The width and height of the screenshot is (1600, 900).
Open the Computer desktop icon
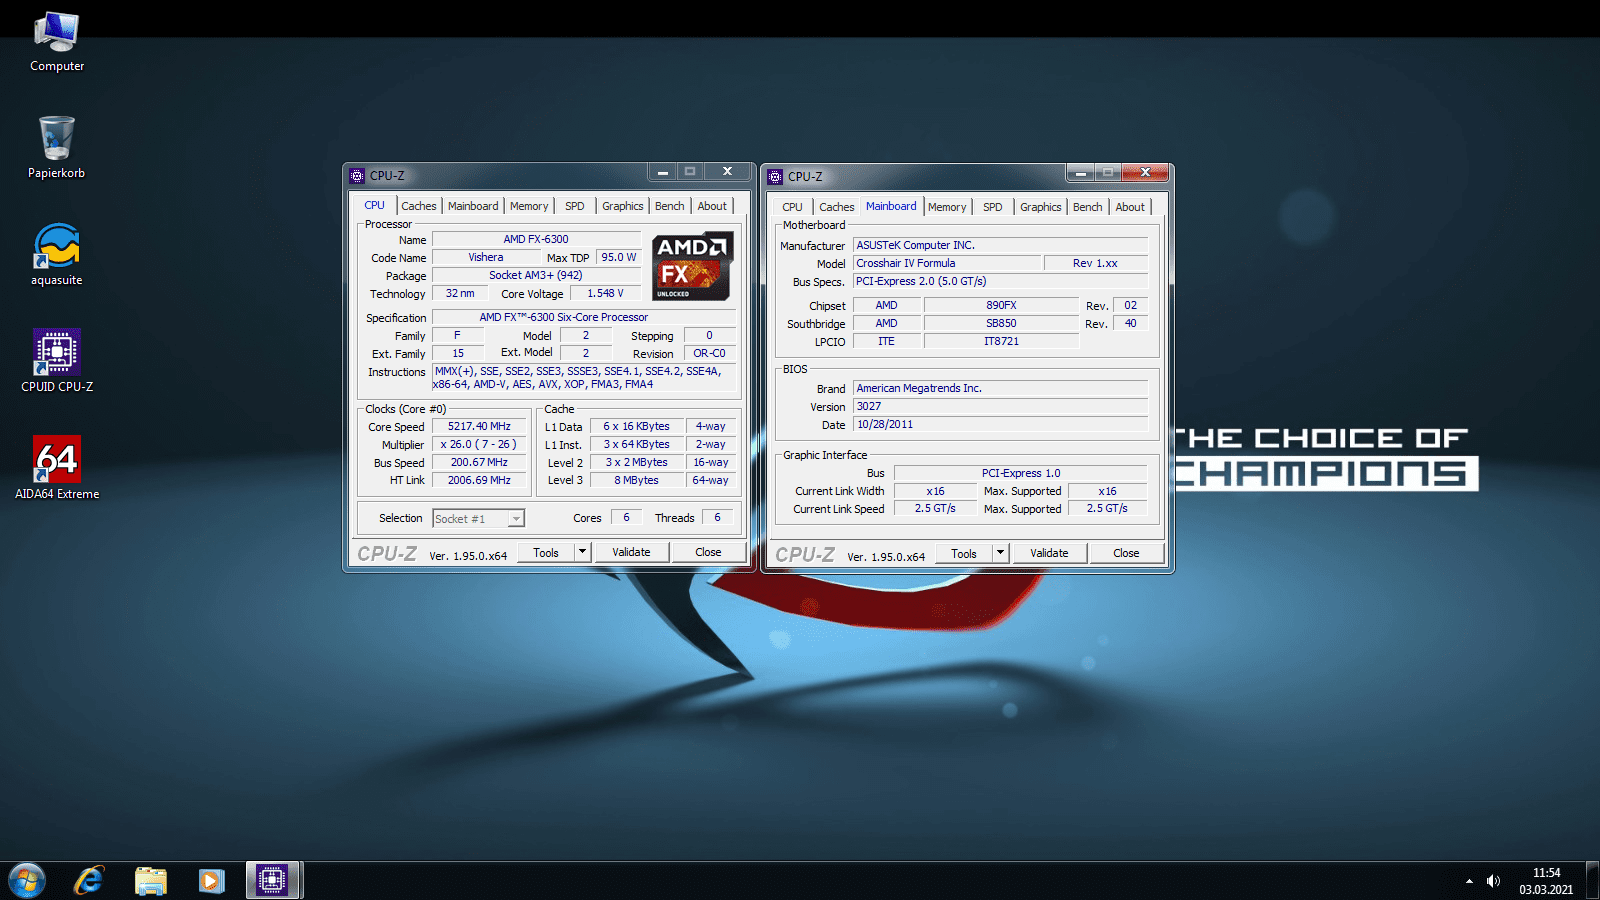tap(57, 42)
